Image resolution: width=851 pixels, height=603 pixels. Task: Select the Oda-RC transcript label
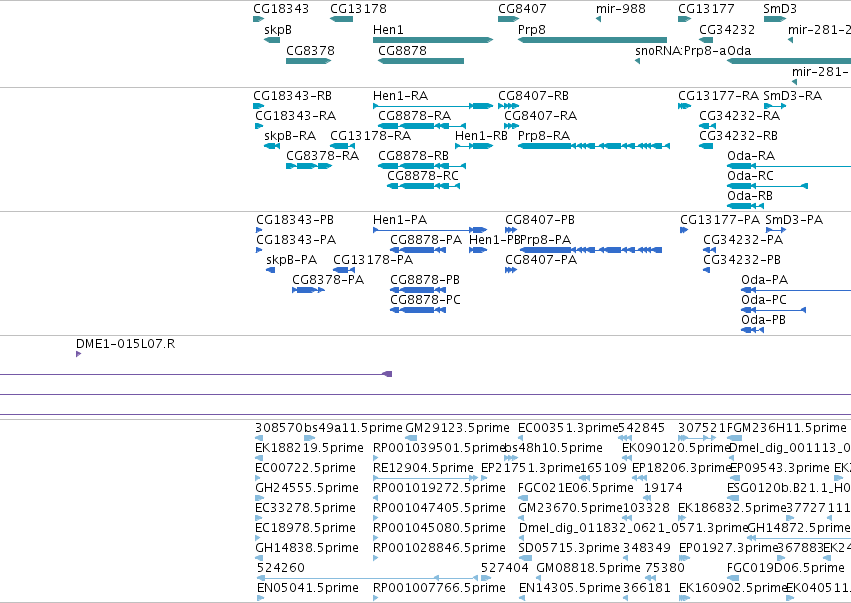(751, 176)
